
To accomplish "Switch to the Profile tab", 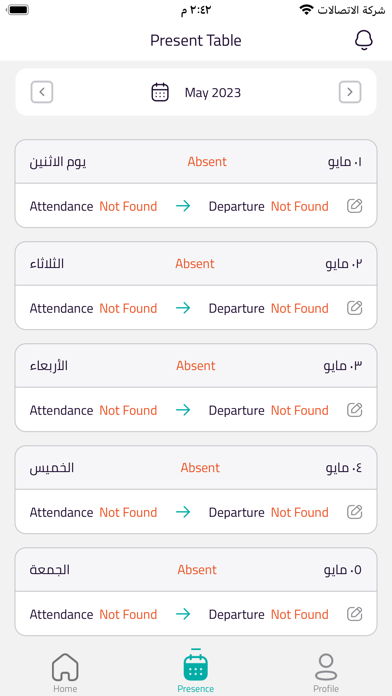I will pyautogui.click(x=326, y=673).
